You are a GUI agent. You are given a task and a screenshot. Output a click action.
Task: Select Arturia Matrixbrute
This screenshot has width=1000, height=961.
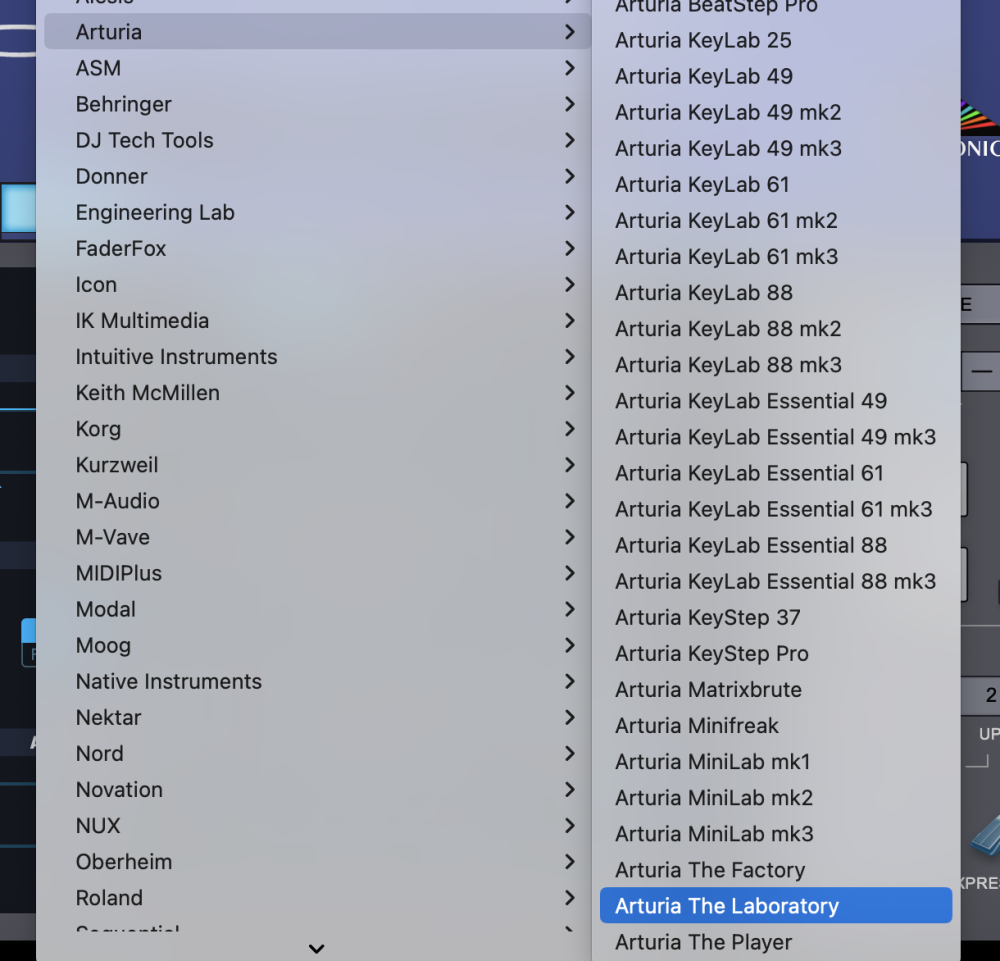coord(776,689)
